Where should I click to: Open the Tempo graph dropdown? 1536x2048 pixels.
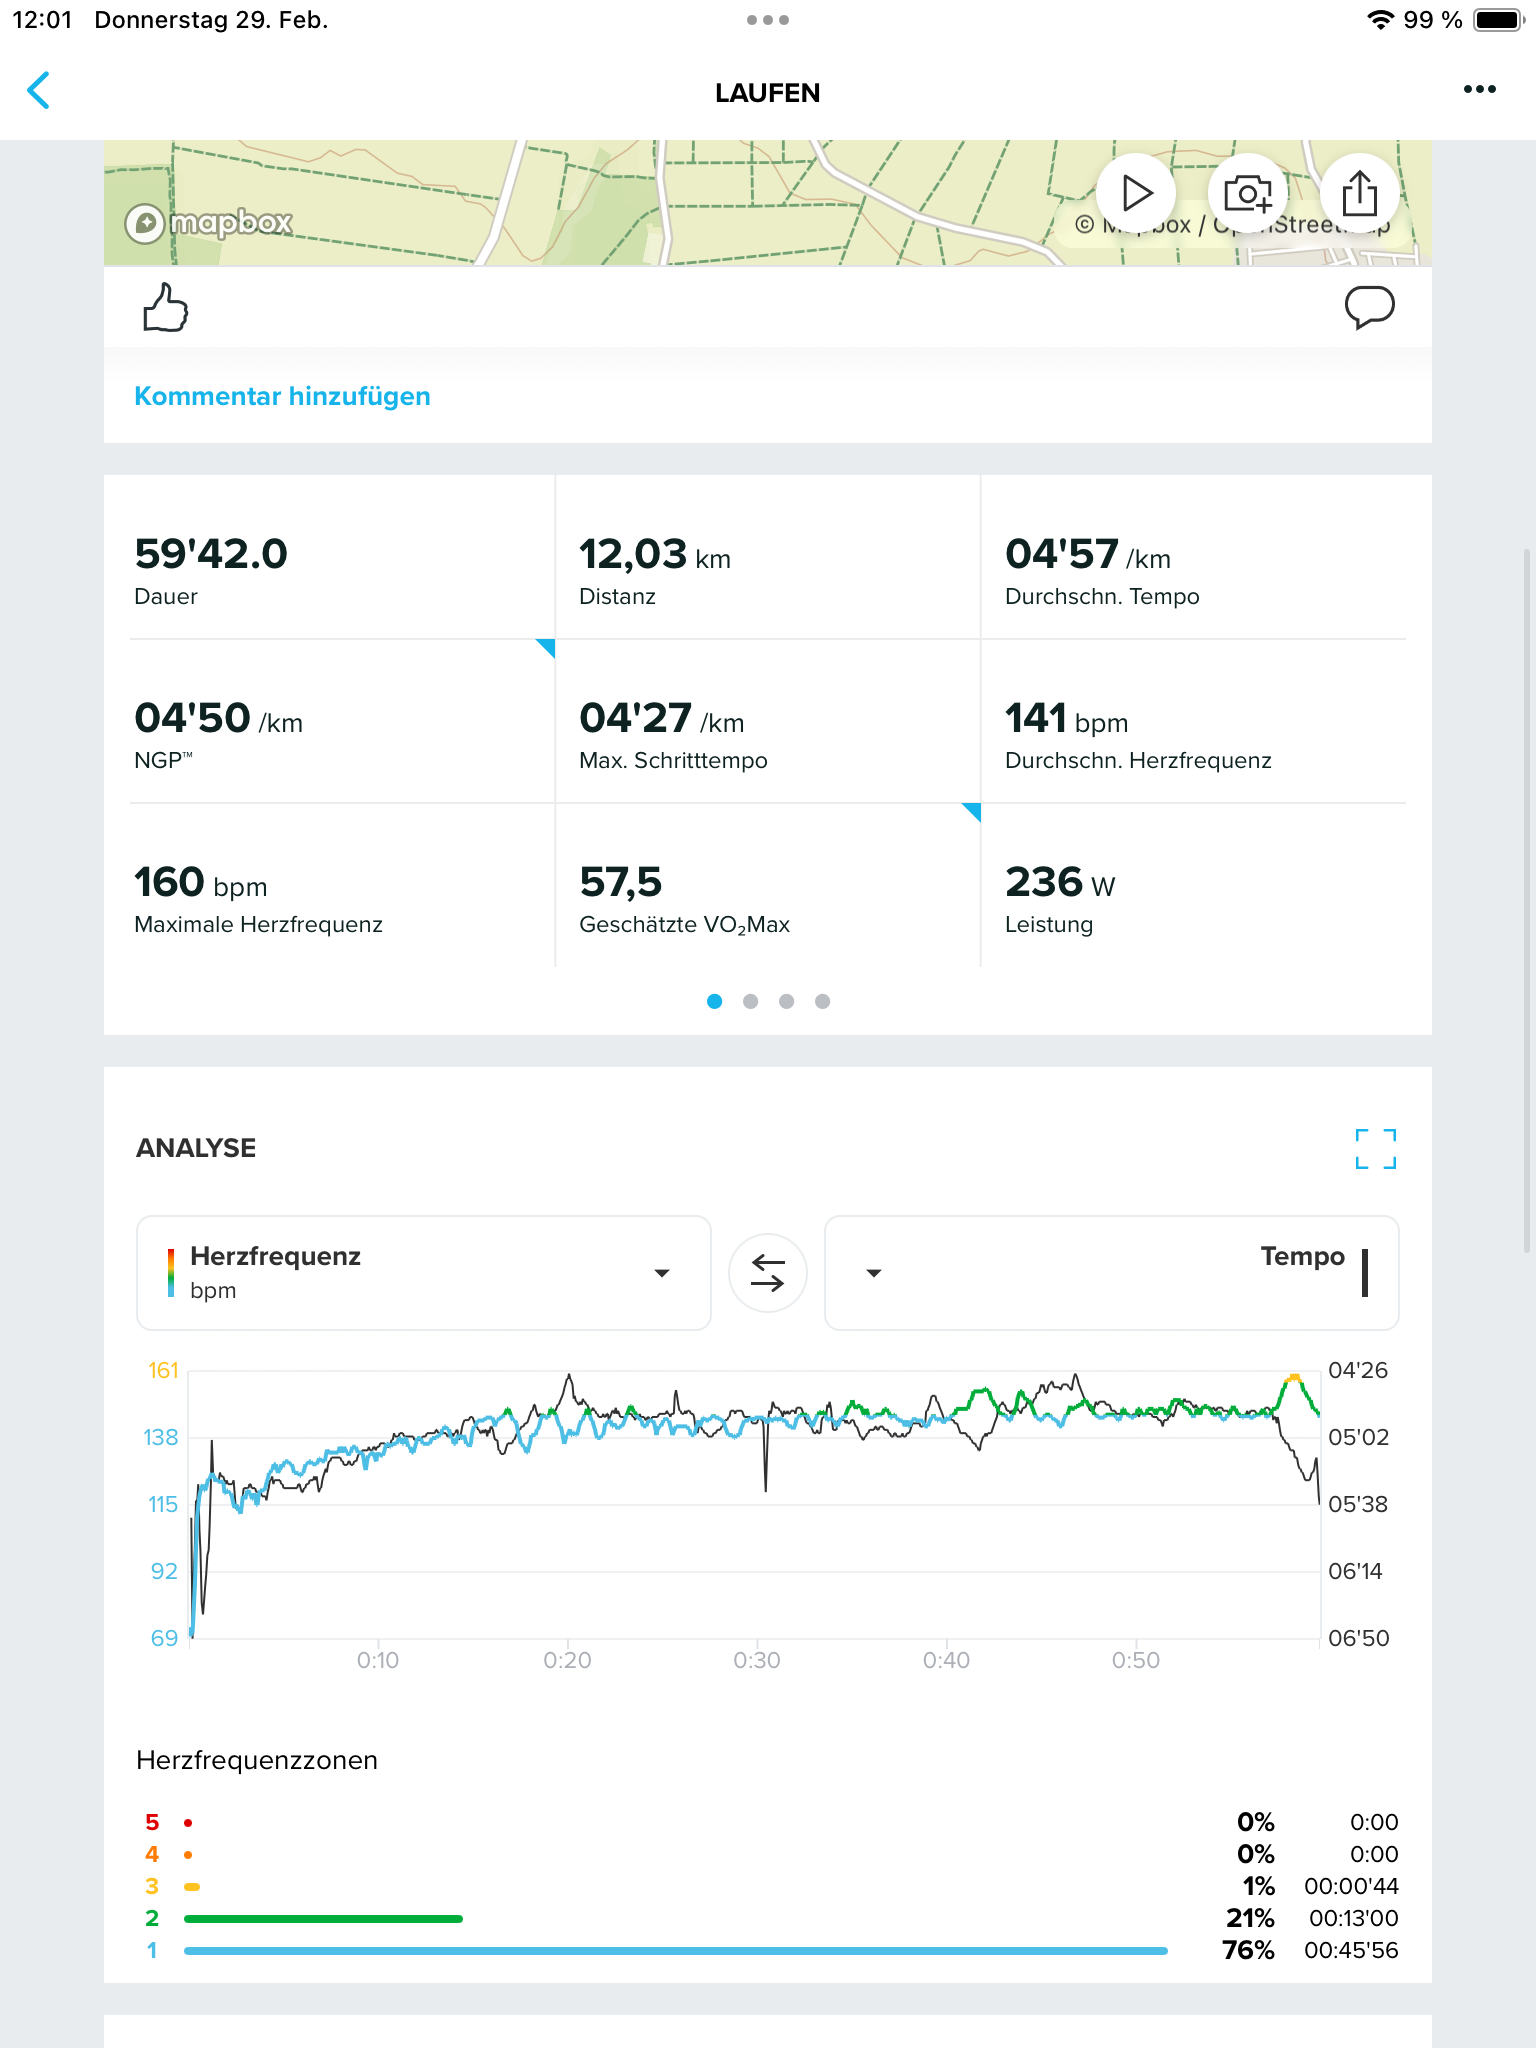point(1111,1273)
